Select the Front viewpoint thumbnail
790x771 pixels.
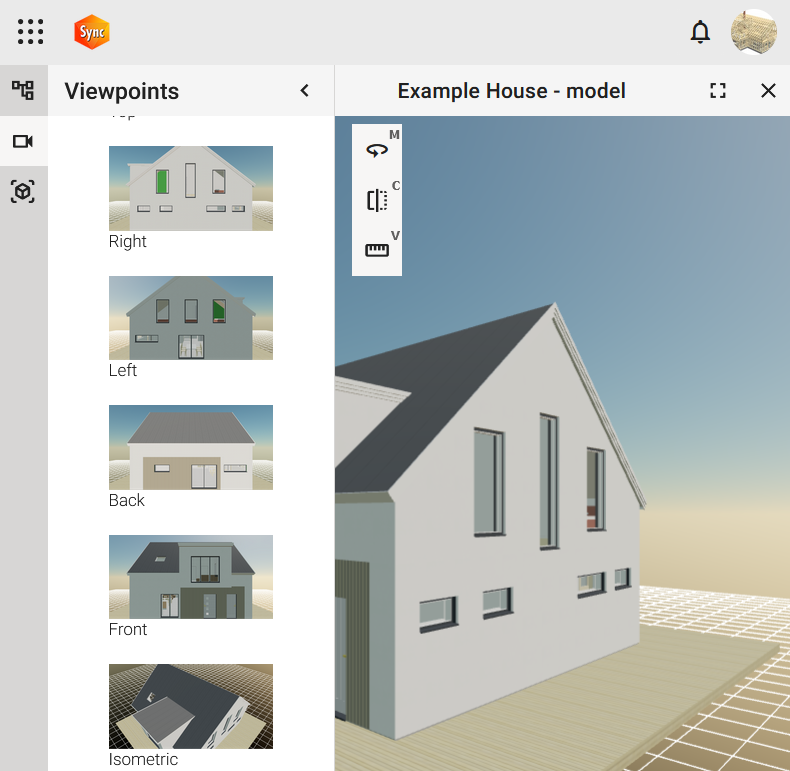pos(190,576)
